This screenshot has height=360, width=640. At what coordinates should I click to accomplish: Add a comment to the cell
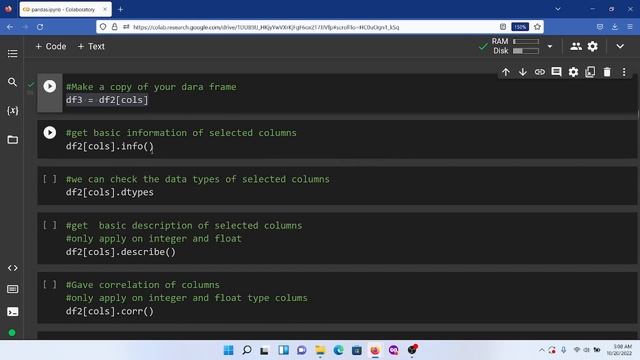pyautogui.click(x=556, y=72)
